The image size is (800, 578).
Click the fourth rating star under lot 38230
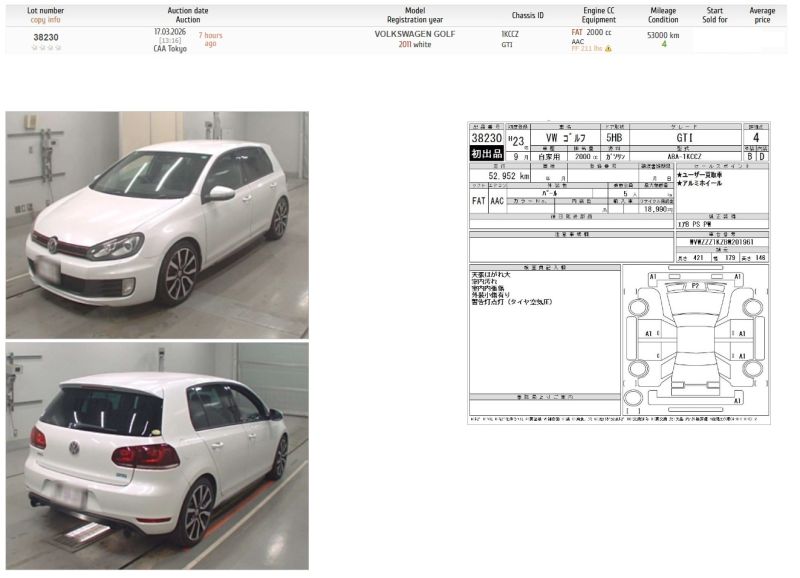(58, 47)
